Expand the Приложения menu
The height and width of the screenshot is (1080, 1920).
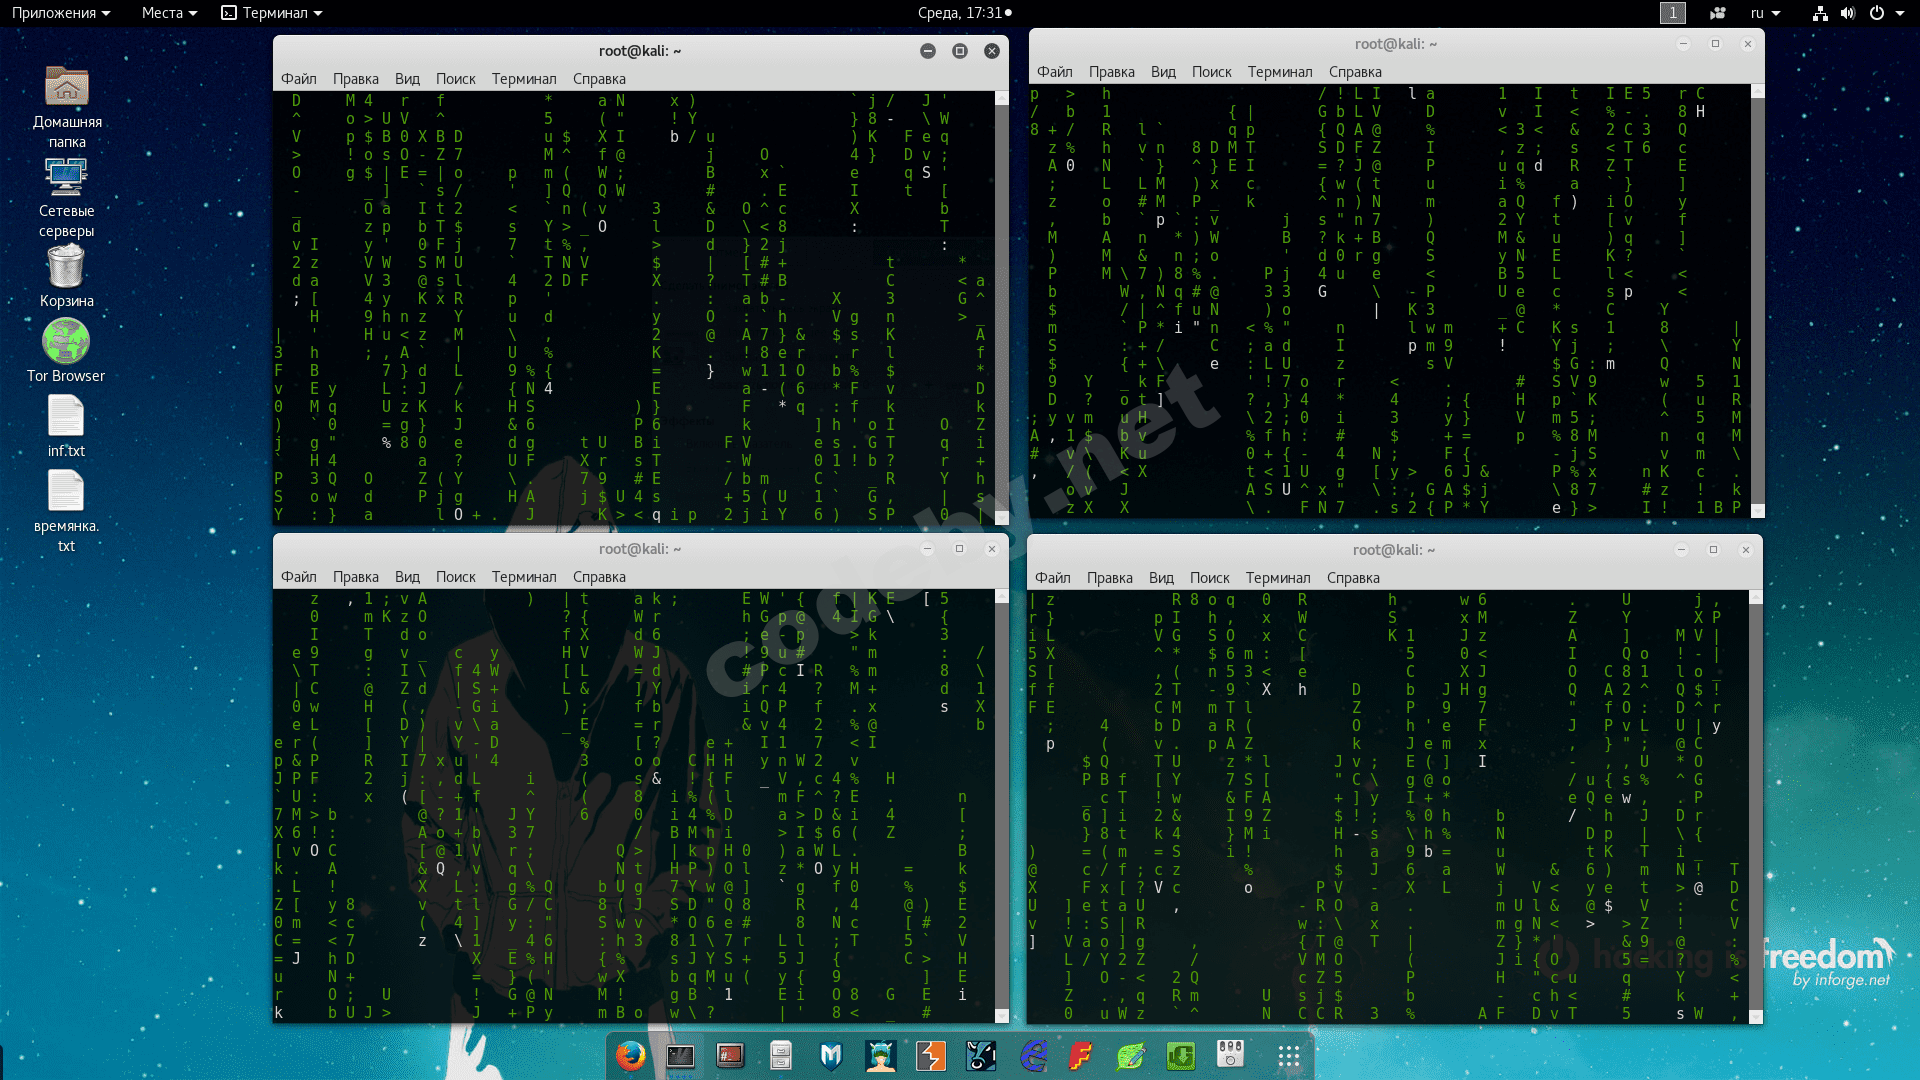coord(61,13)
